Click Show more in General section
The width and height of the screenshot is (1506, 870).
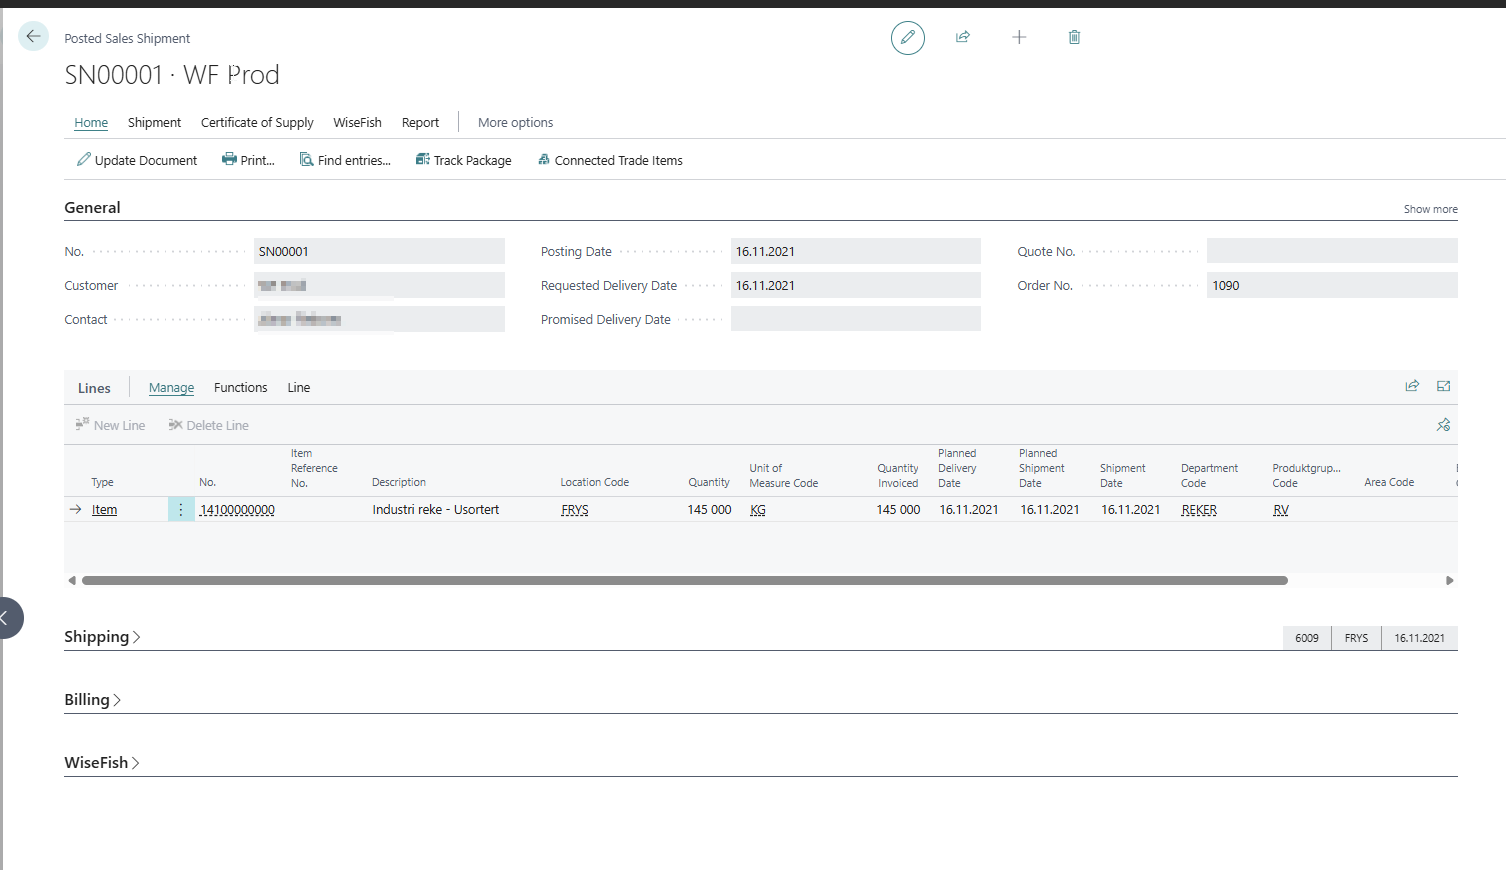1429,209
